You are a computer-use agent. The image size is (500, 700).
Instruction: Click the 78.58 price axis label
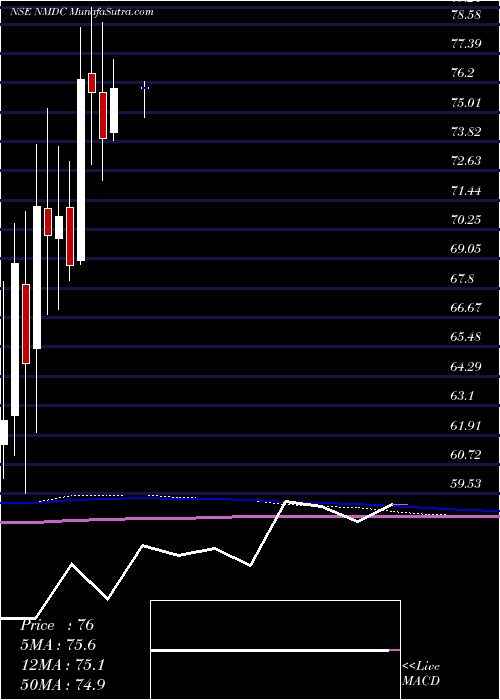point(465,15)
